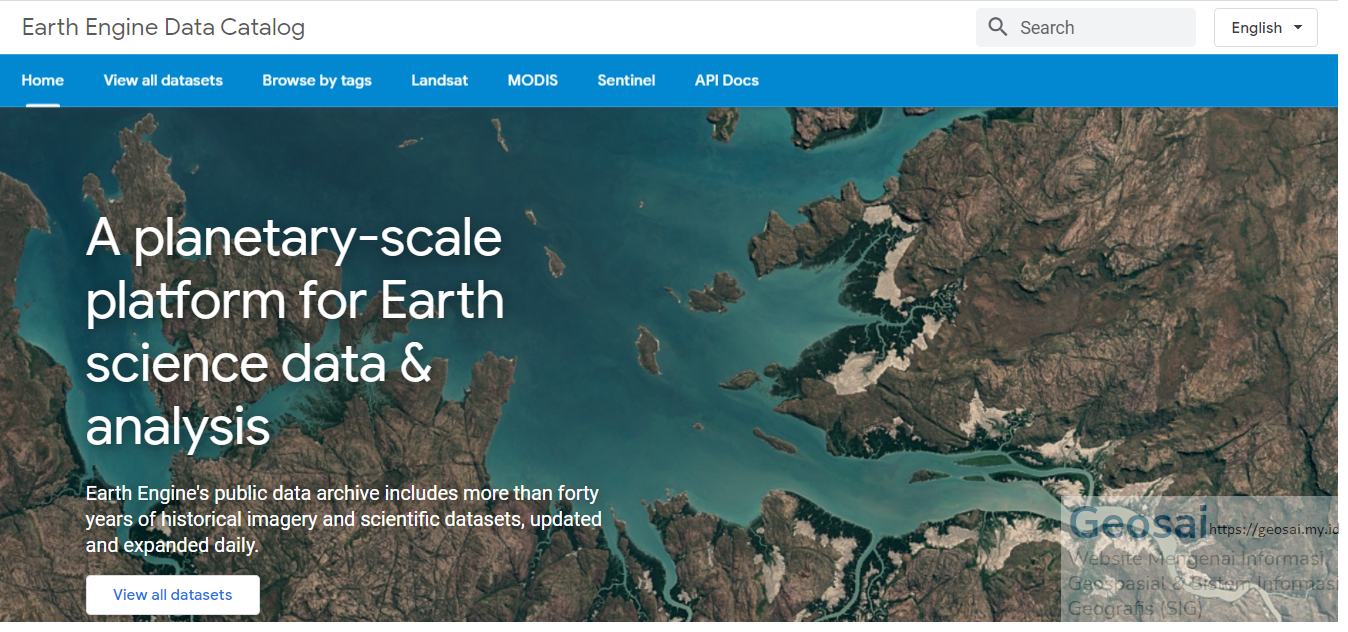1348x632 pixels.
Task: Click the search magnifier icon
Action: 997,27
